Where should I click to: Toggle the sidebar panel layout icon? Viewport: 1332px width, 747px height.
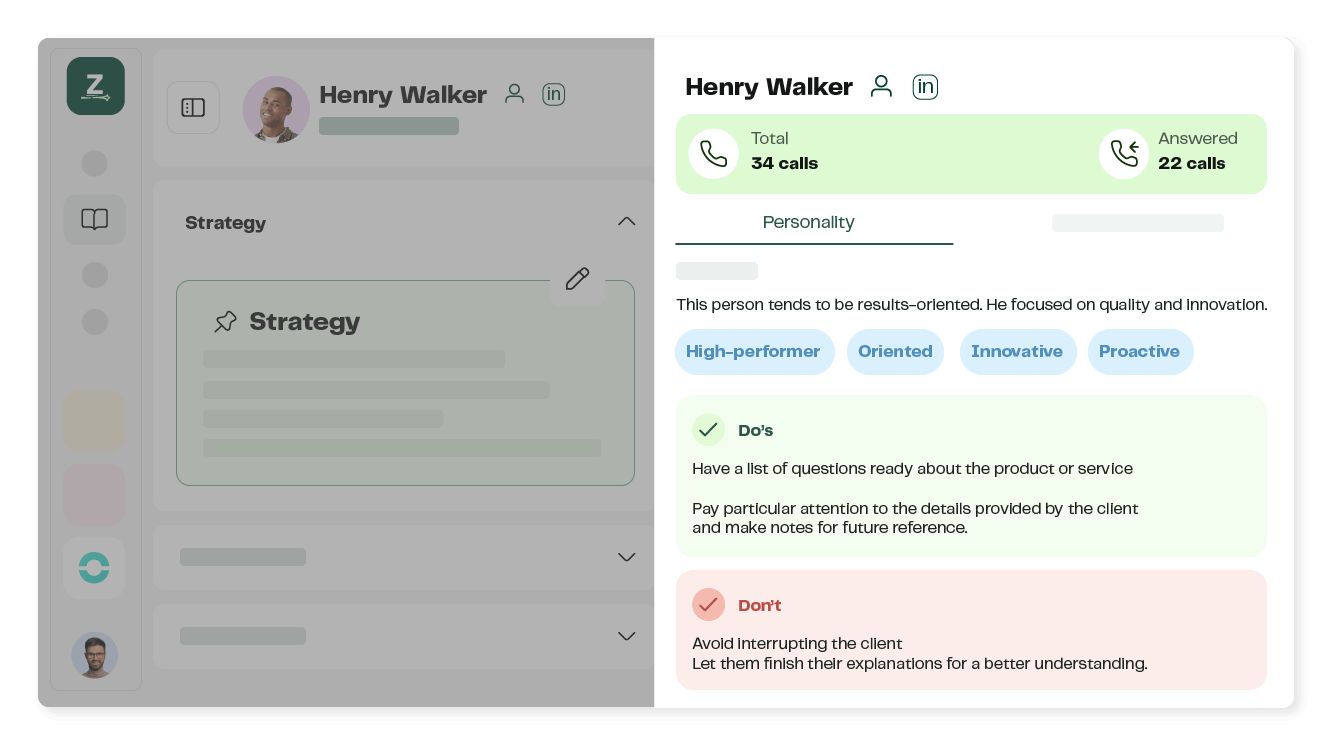193,108
